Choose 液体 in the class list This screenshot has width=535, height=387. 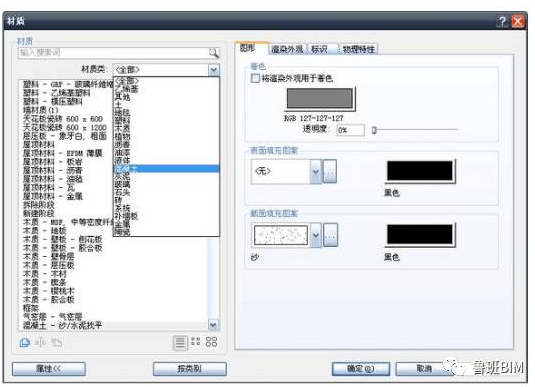(x=166, y=160)
